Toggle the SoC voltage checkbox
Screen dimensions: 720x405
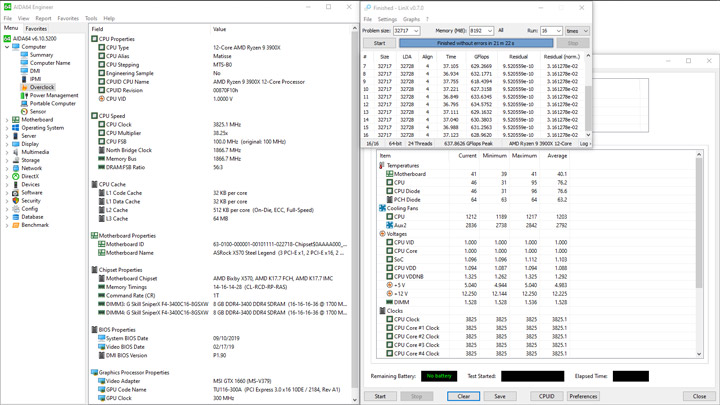tap(389, 259)
